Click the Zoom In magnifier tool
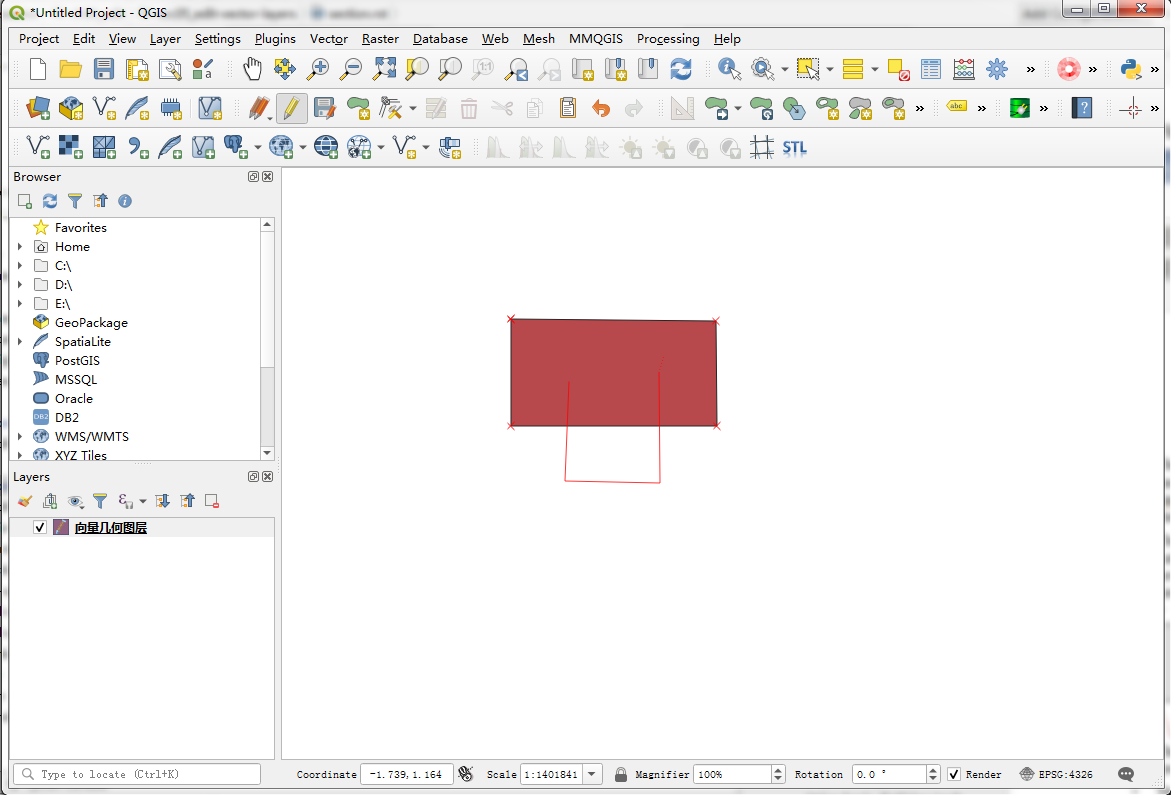This screenshot has height=795, width=1171. coord(318,69)
